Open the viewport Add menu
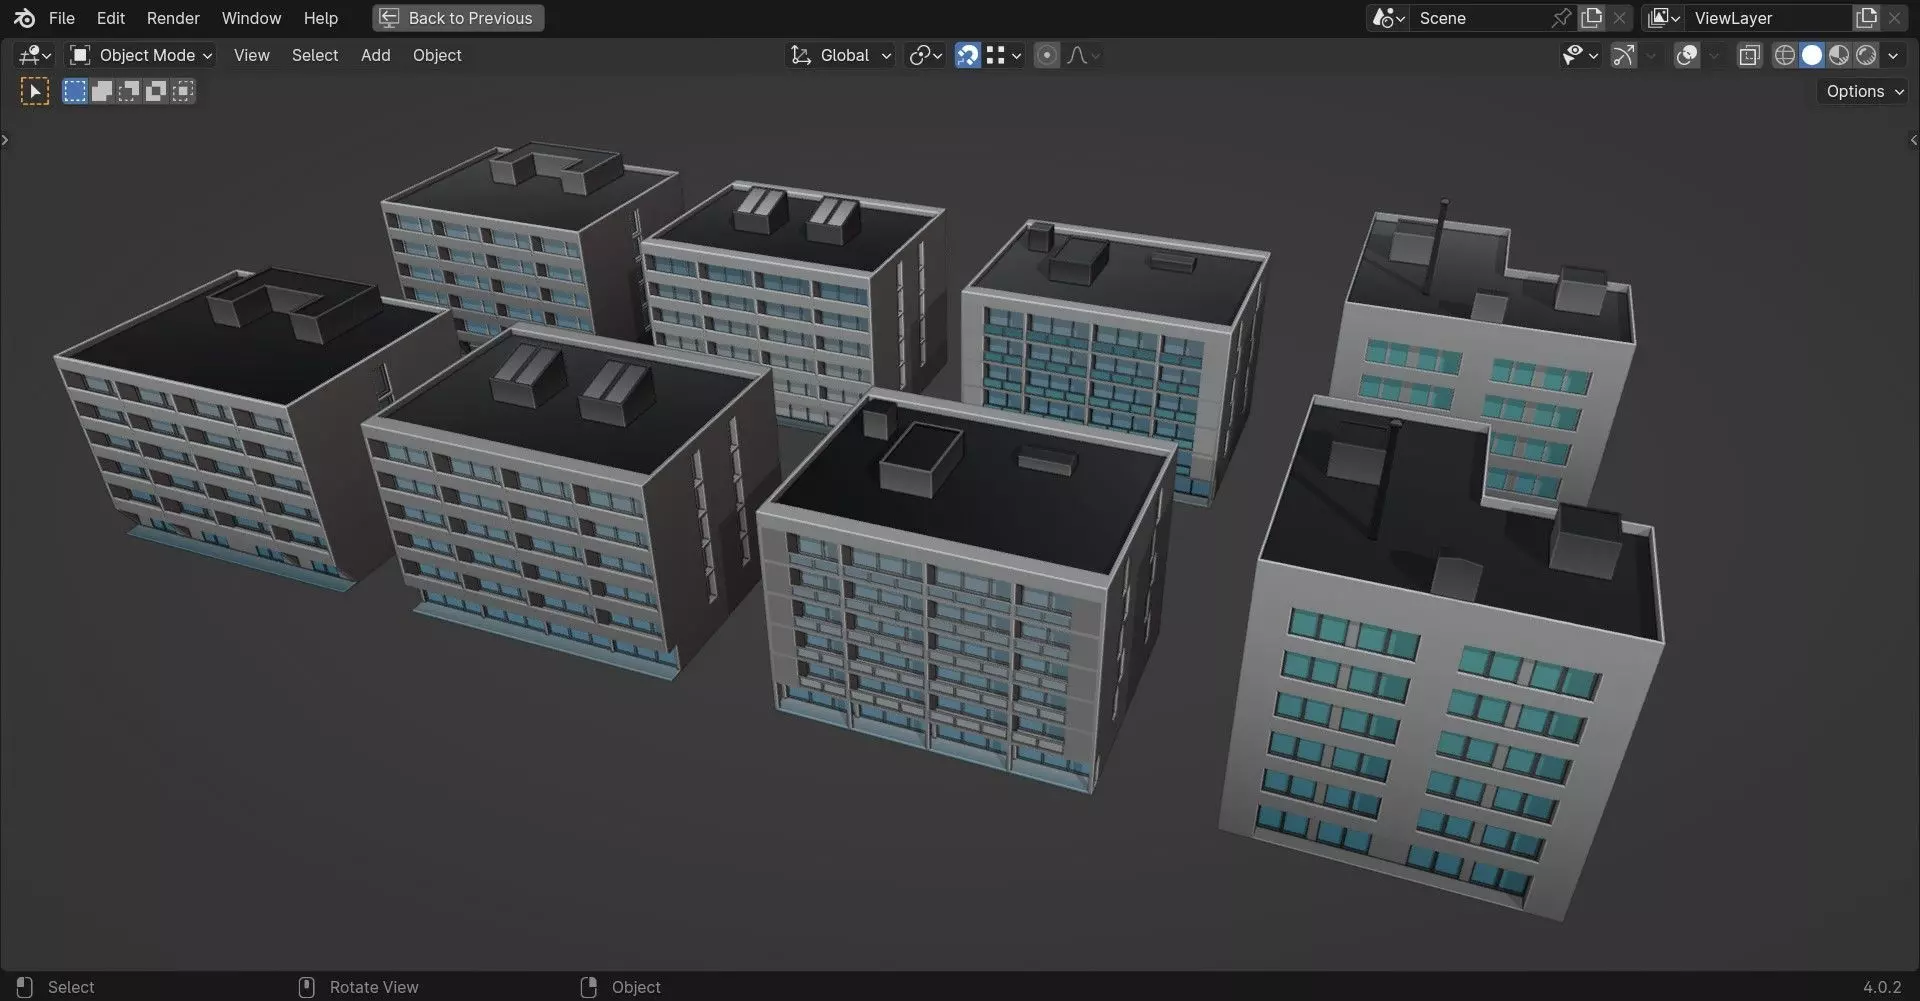1920x1001 pixels. [376, 55]
